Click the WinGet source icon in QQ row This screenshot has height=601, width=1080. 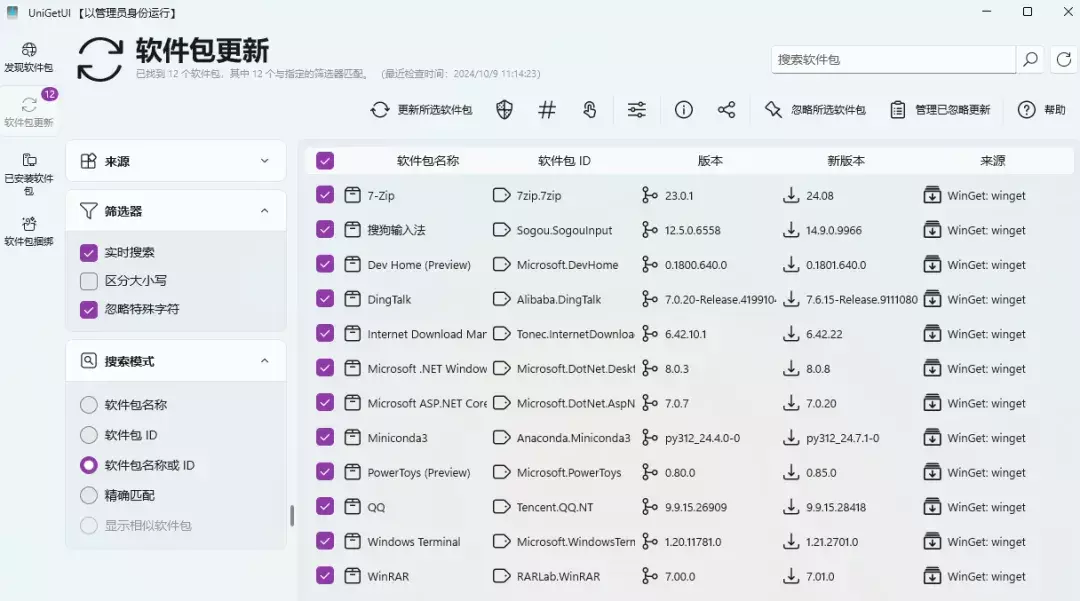coord(932,507)
